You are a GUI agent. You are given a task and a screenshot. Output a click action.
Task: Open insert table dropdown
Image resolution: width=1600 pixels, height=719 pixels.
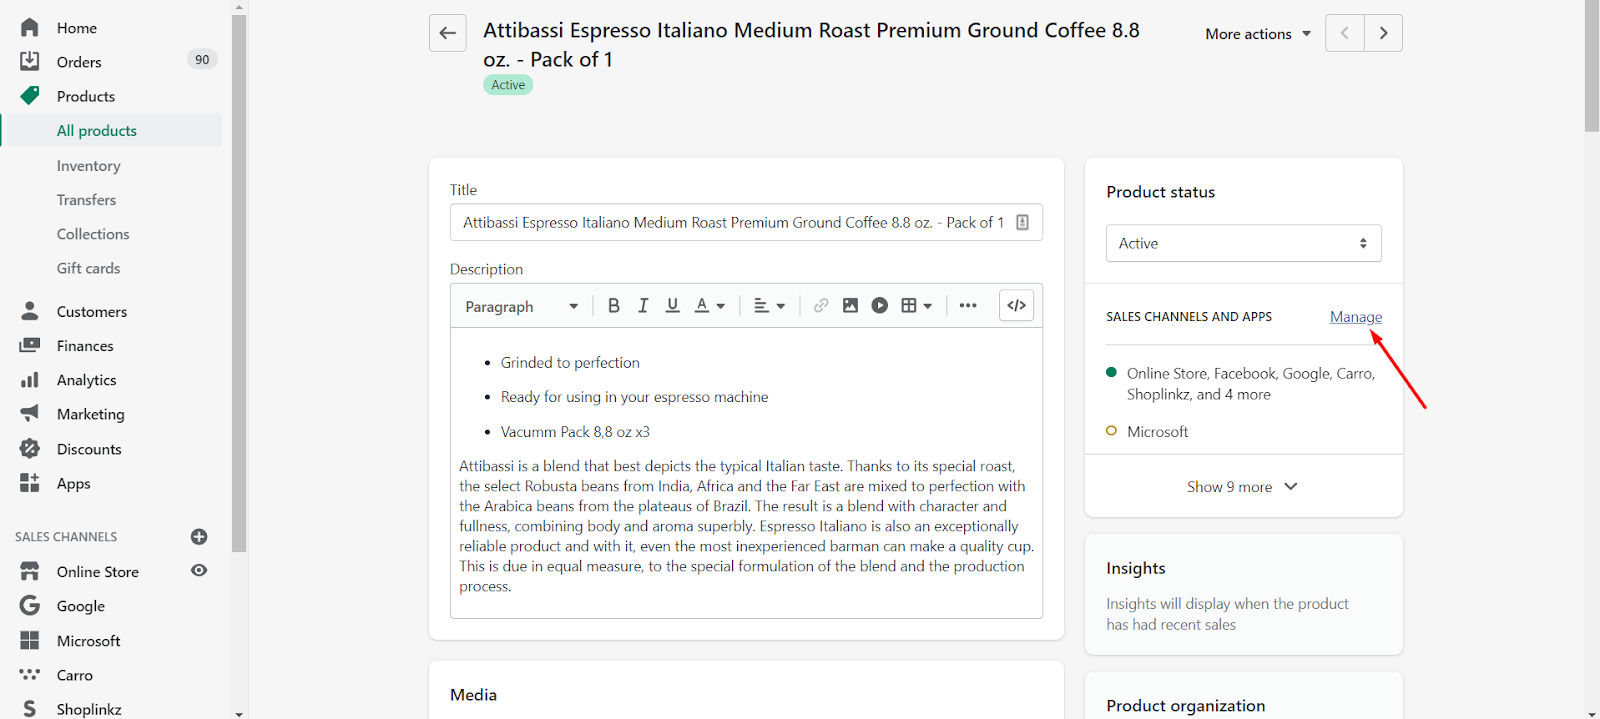[916, 306]
